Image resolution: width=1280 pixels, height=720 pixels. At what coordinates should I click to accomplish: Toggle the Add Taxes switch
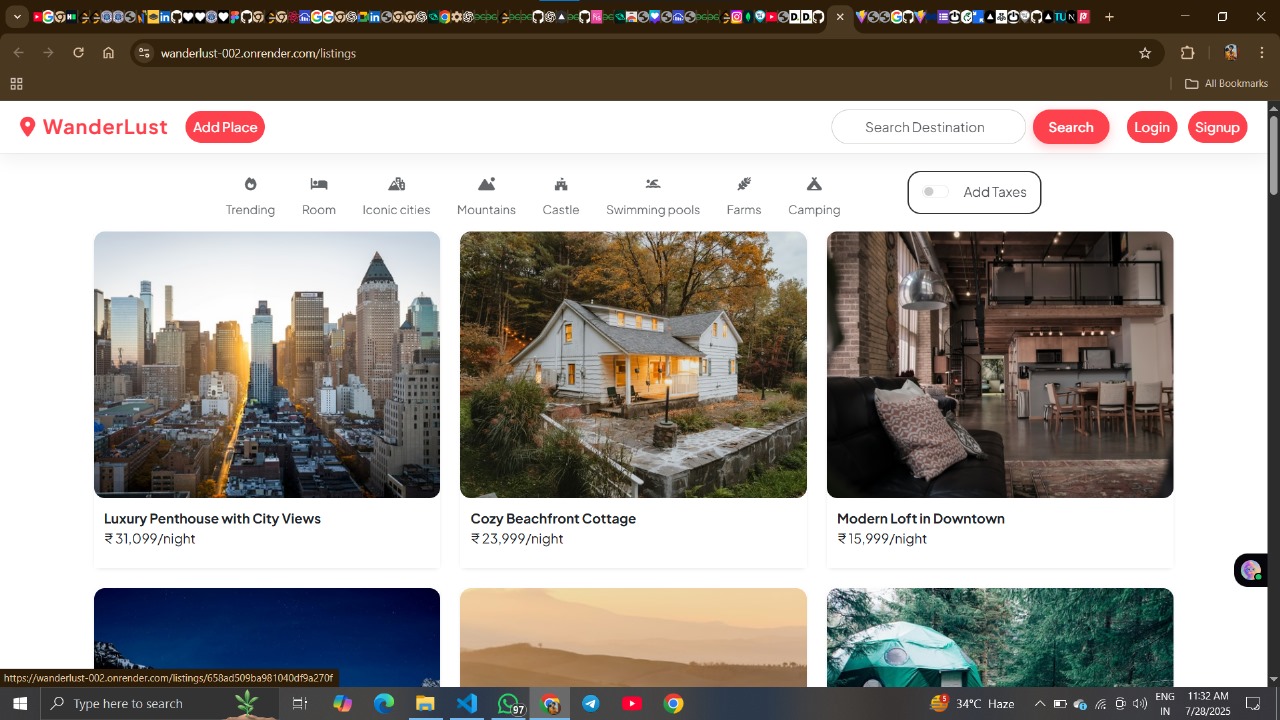tap(935, 192)
